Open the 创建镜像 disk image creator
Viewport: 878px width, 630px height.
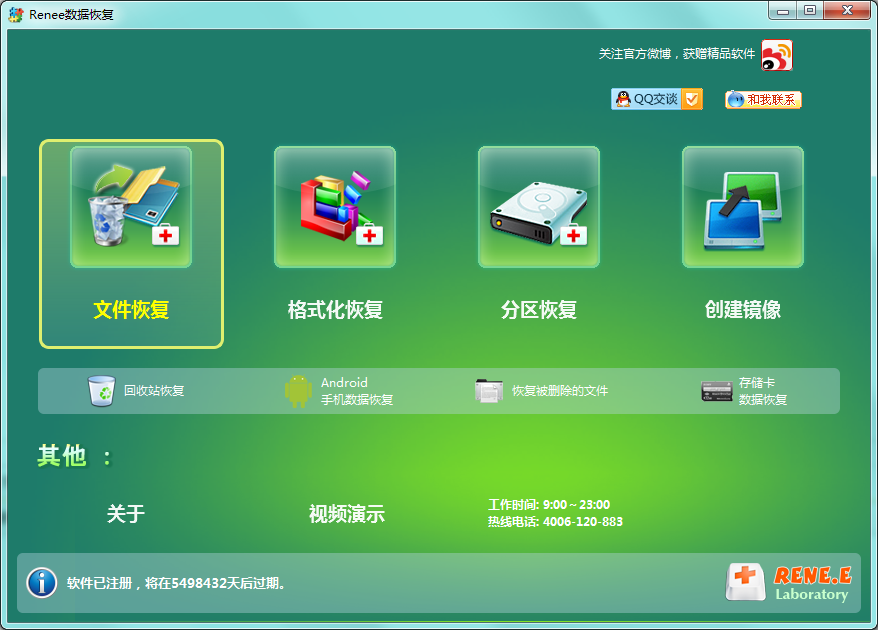point(742,243)
